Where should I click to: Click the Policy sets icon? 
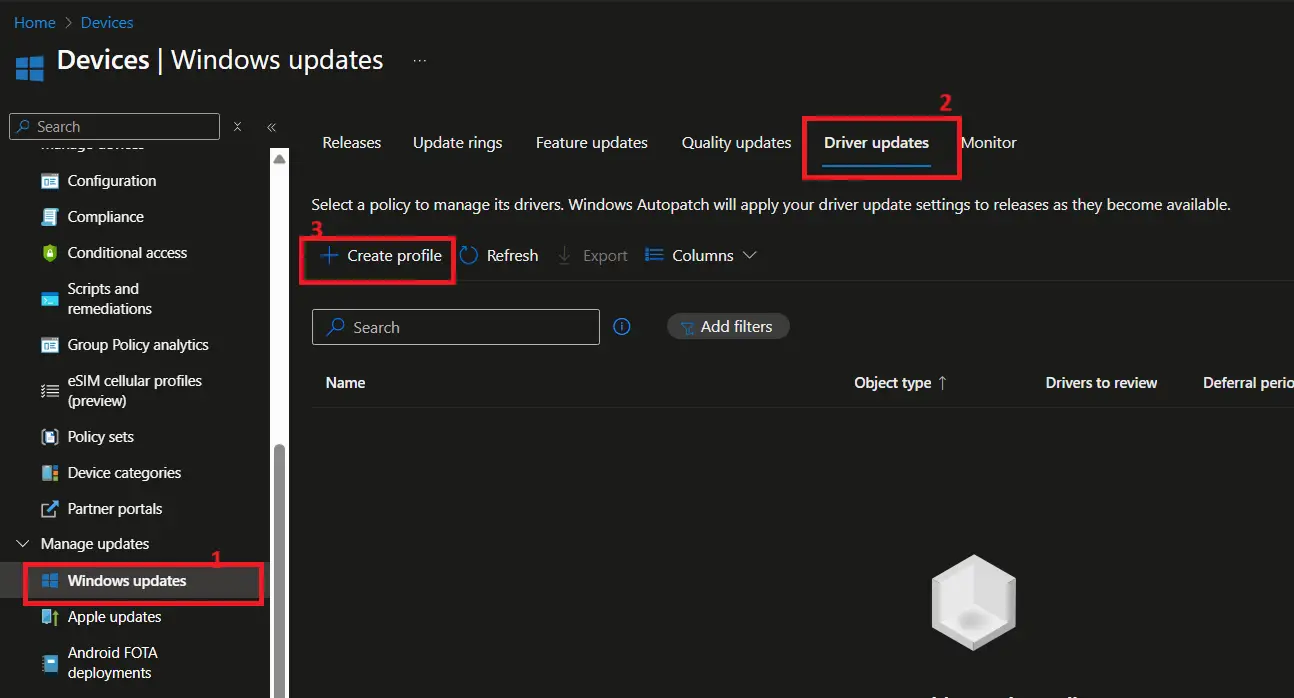click(x=50, y=437)
